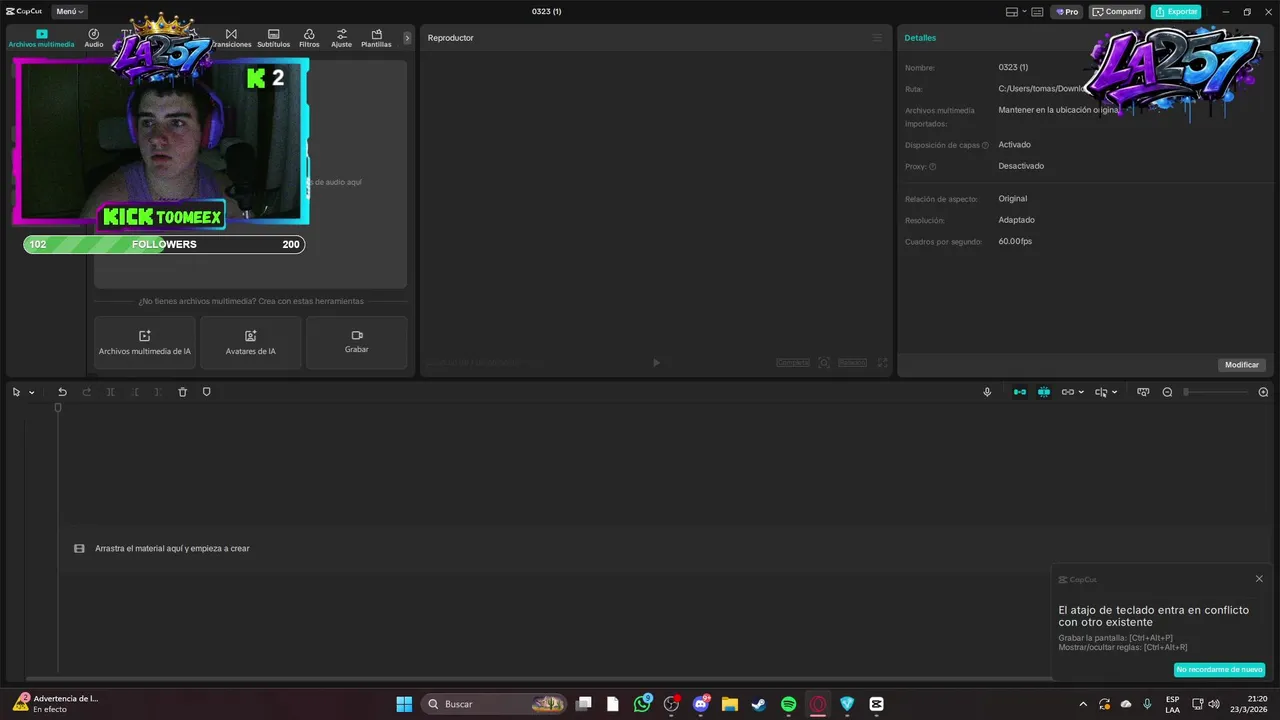The image size is (1280, 720).
Task: Click No recordarme de nuevo button
Action: [1219, 669]
